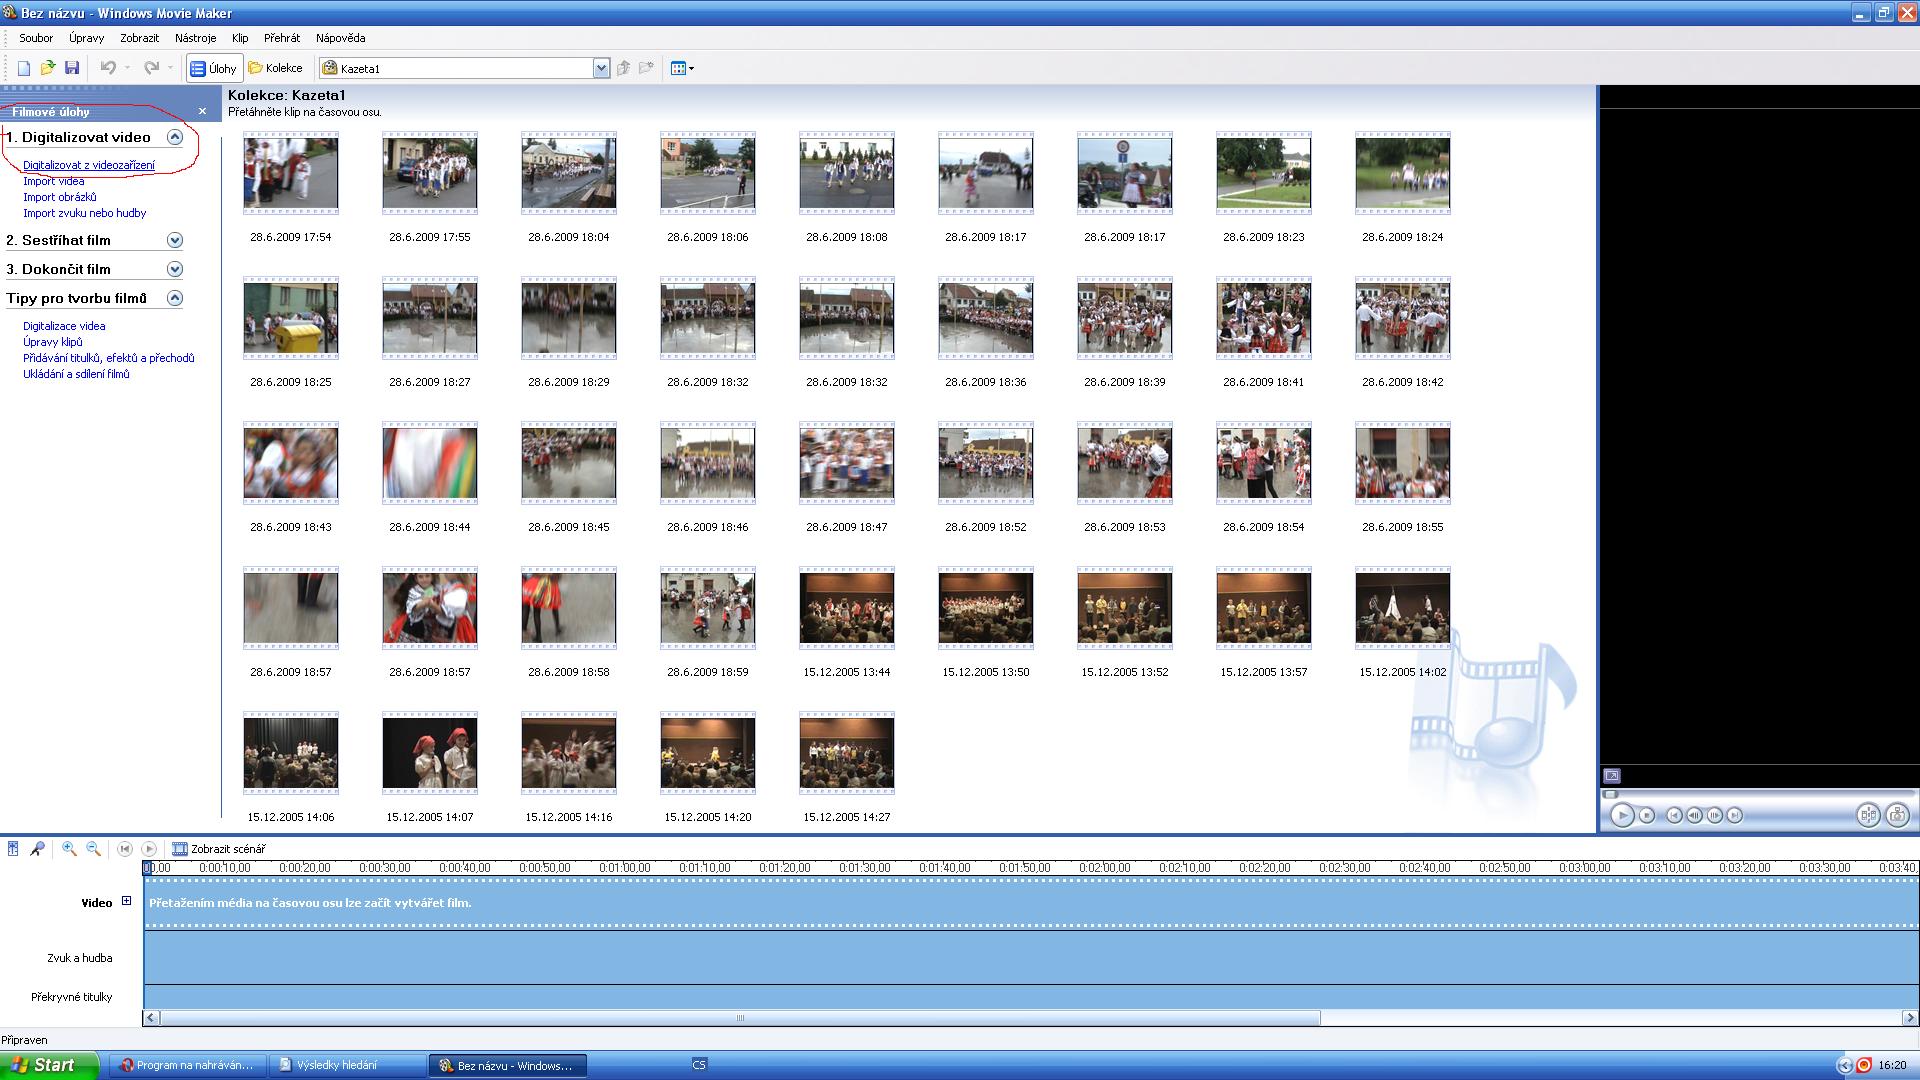Click the Narrate timeline microphone icon
Screen dimensions: 1920x1080
(x=37, y=849)
